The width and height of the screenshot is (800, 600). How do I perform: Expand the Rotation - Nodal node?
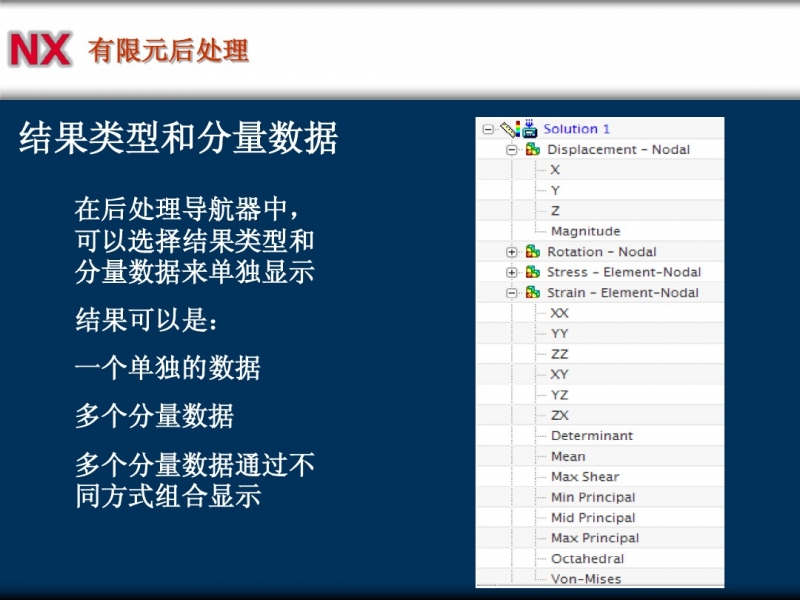pyautogui.click(x=512, y=252)
